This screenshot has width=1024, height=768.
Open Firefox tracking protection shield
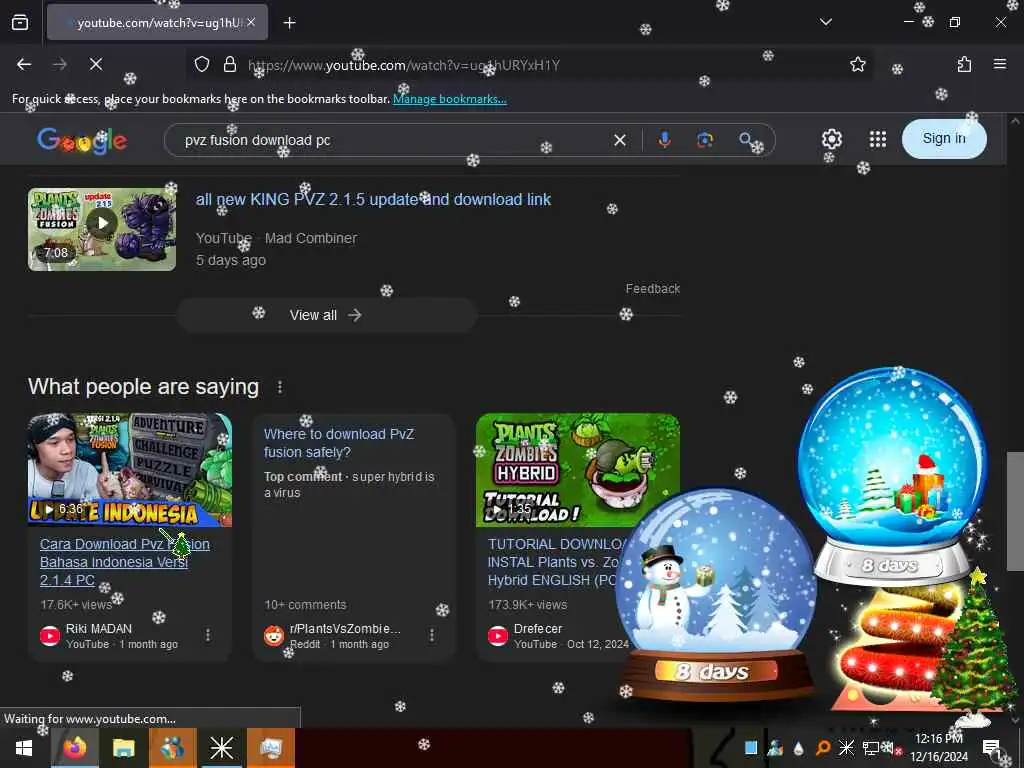pos(202,64)
